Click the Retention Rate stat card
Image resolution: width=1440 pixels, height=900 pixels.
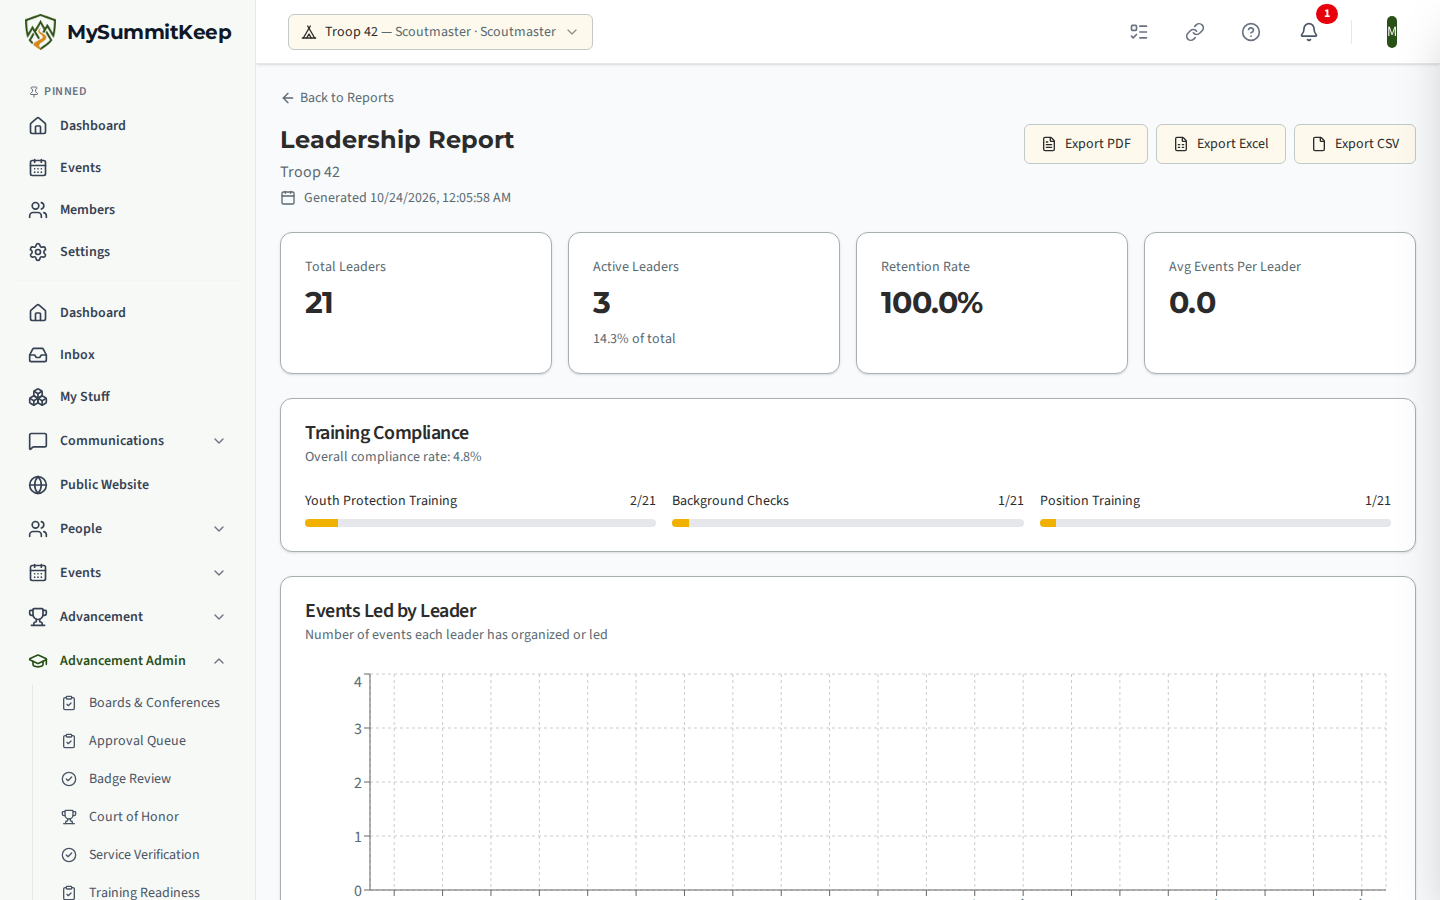(992, 303)
